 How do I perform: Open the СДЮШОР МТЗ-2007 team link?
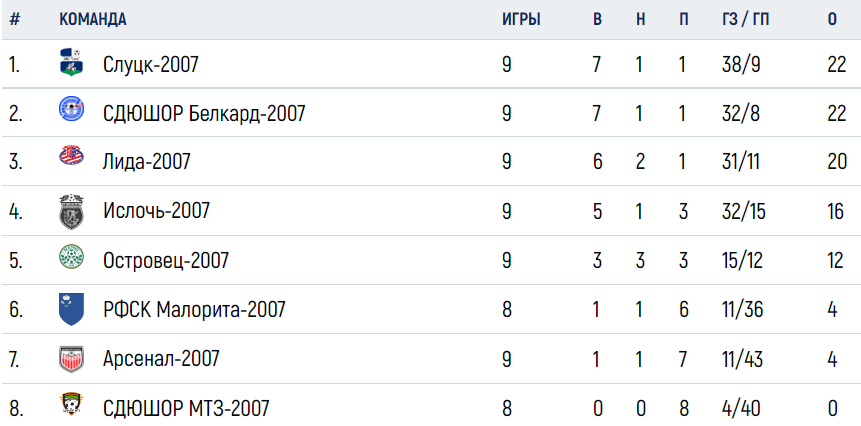pyautogui.click(x=186, y=408)
